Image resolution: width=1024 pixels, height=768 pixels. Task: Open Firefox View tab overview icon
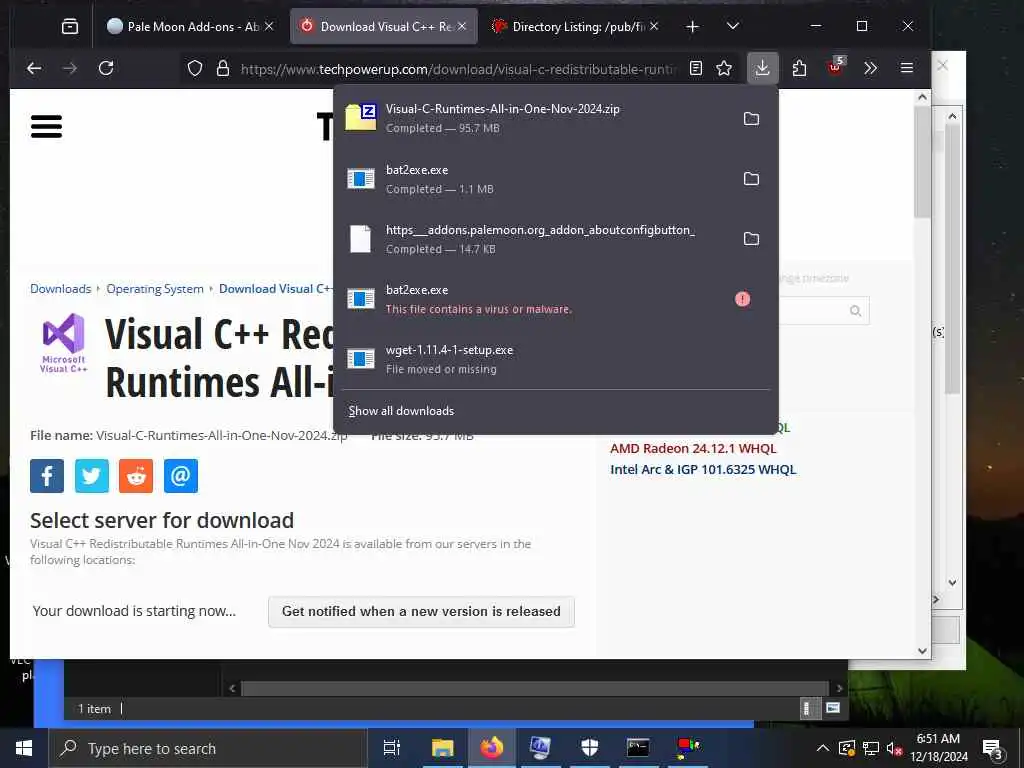tap(70, 26)
